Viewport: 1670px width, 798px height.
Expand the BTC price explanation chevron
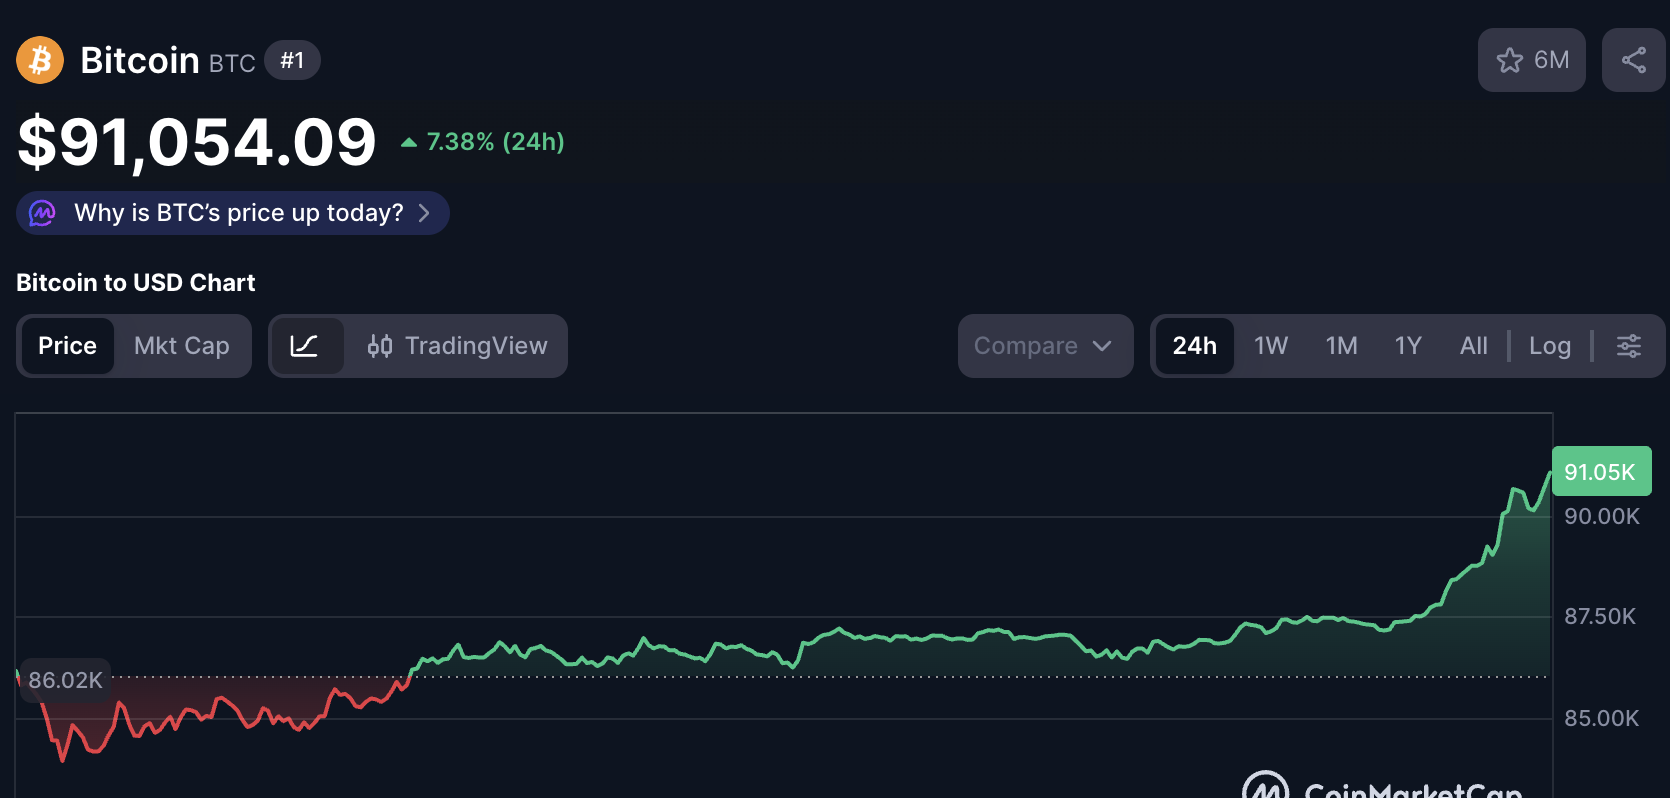pos(424,213)
